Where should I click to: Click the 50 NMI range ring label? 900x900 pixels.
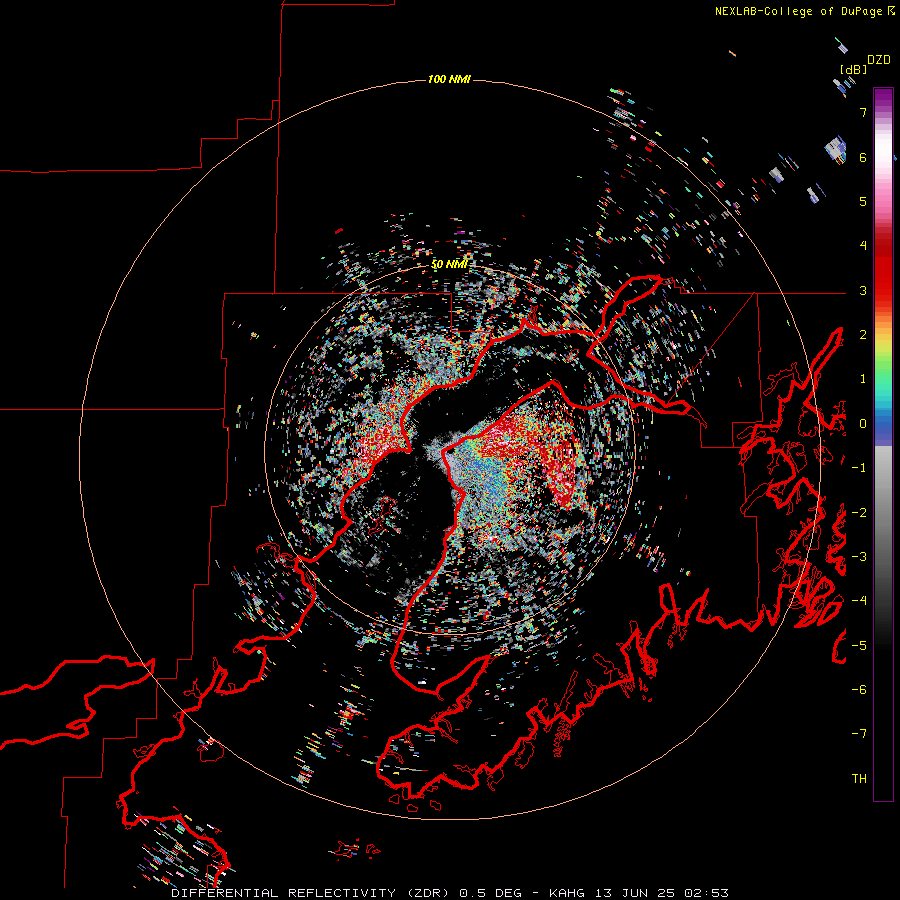click(449, 264)
